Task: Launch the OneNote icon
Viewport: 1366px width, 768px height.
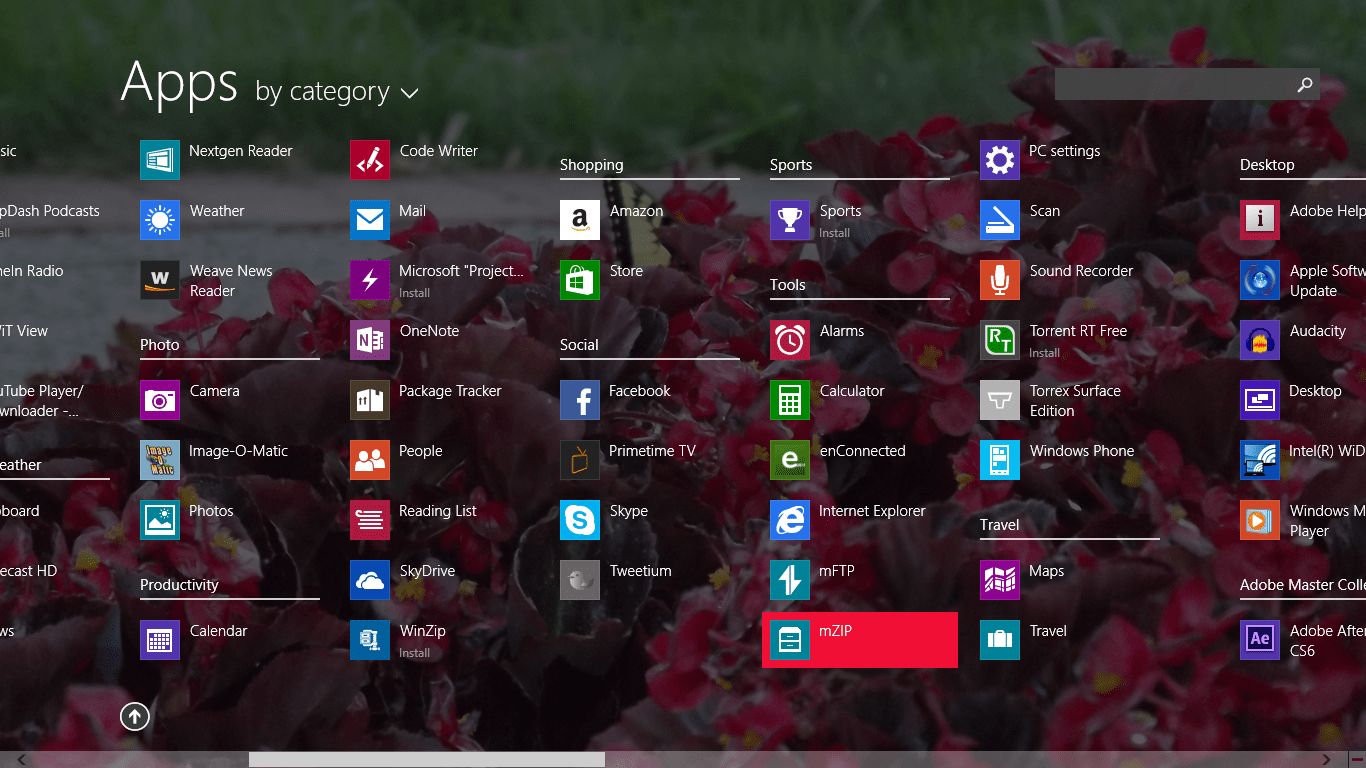Action: coord(370,340)
